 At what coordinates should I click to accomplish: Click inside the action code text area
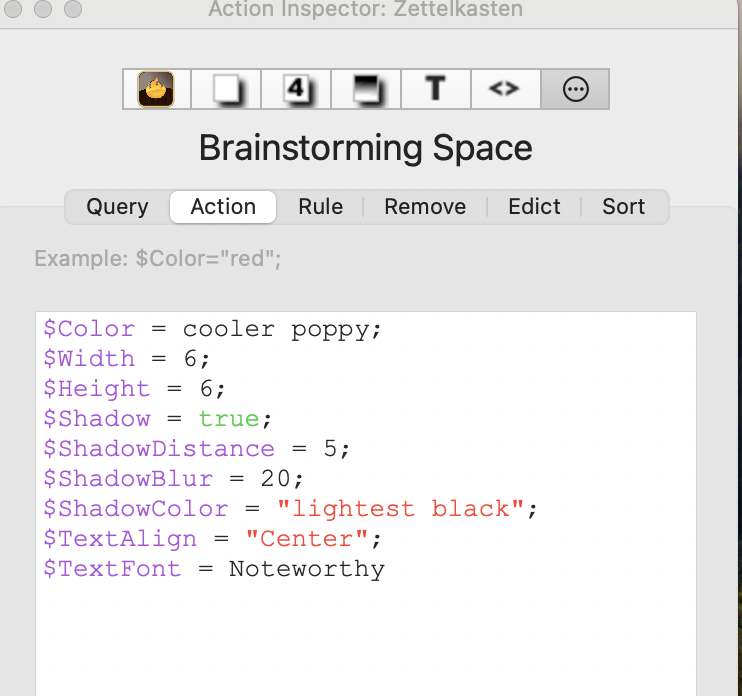[366, 630]
